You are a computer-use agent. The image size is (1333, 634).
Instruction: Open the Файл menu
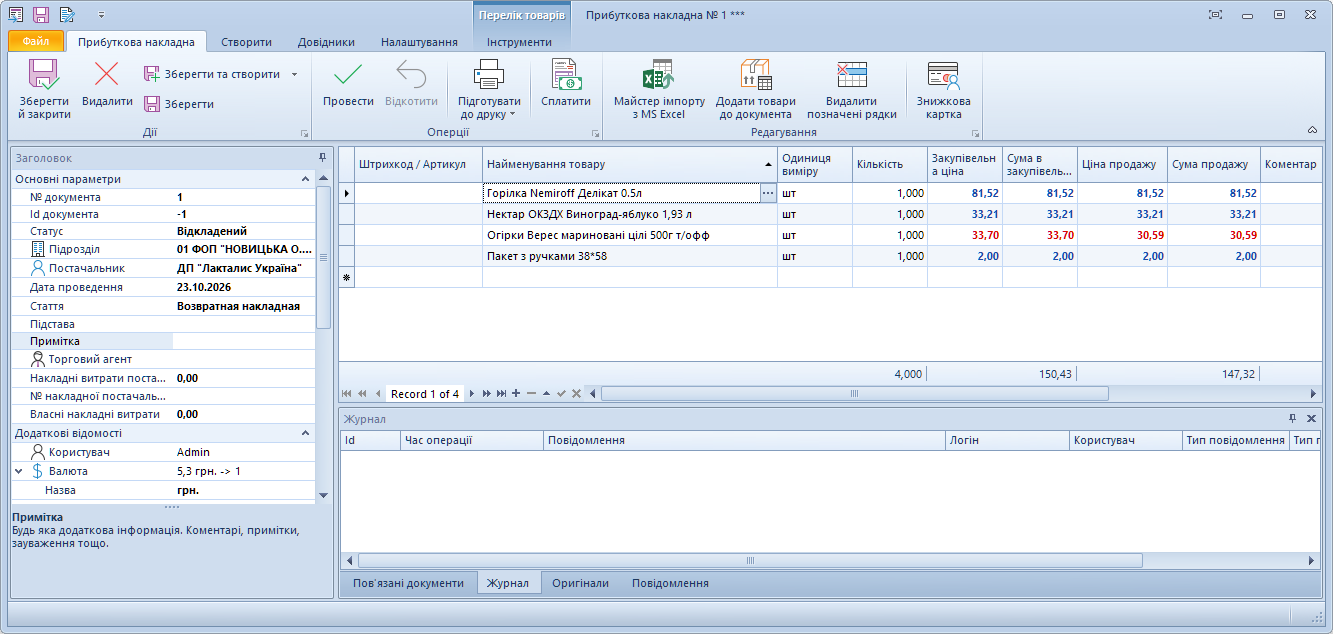point(36,42)
